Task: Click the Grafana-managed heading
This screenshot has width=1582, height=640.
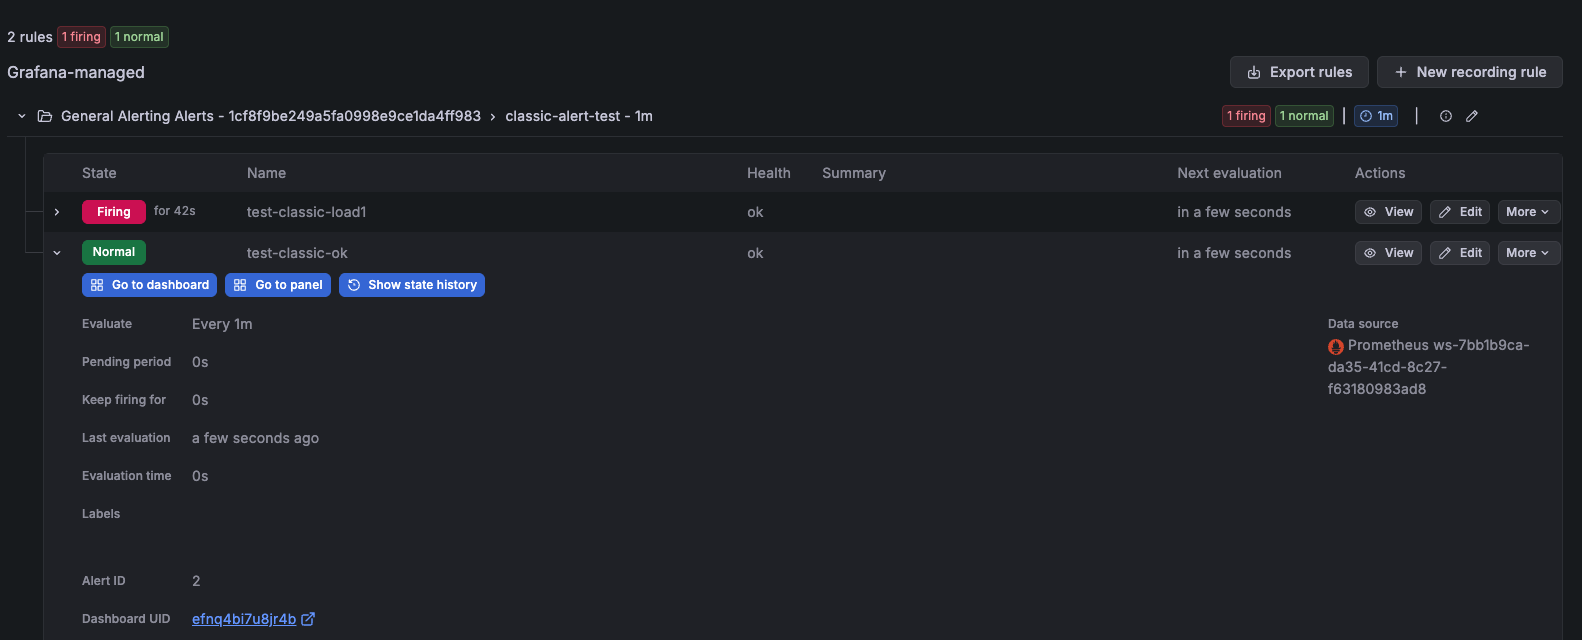Action: tap(76, 72)
